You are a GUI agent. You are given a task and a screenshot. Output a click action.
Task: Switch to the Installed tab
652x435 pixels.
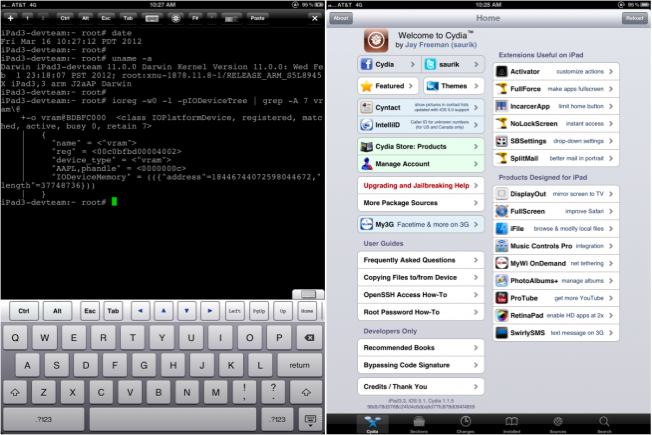[x=512, y=424]
